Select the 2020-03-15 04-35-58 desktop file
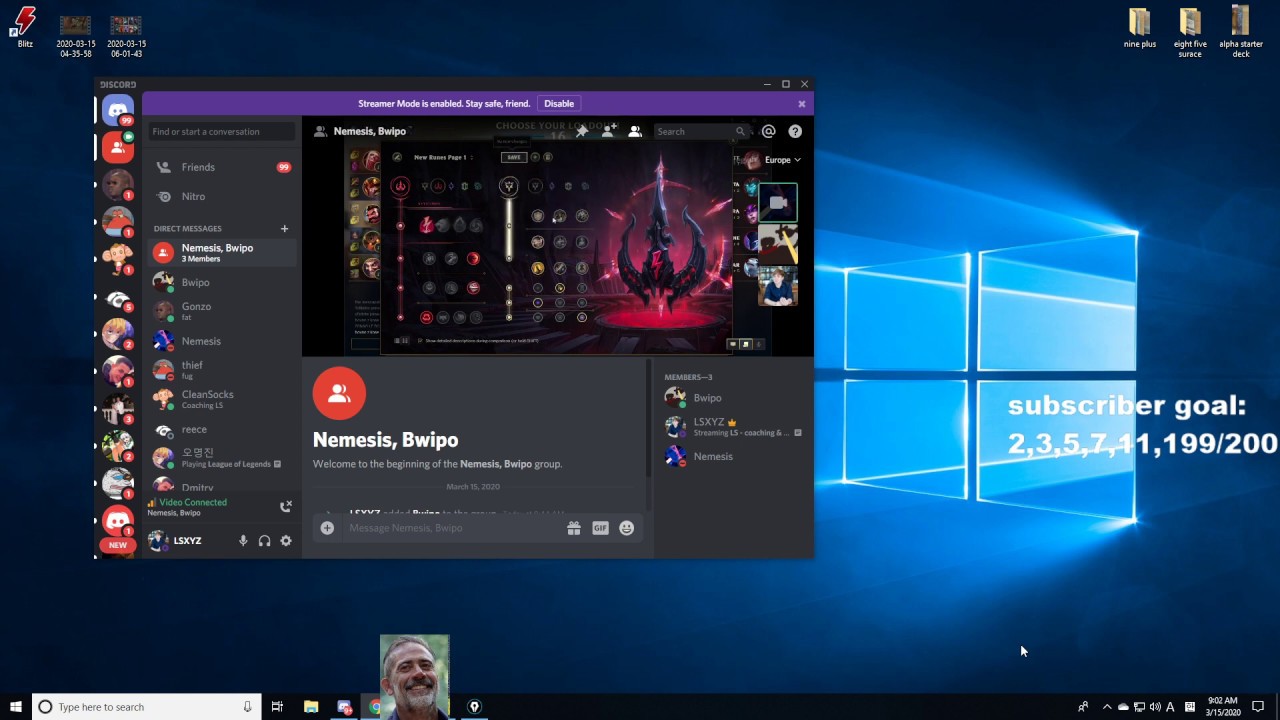This screenshot has height=720, width=1280. (76, 35)
